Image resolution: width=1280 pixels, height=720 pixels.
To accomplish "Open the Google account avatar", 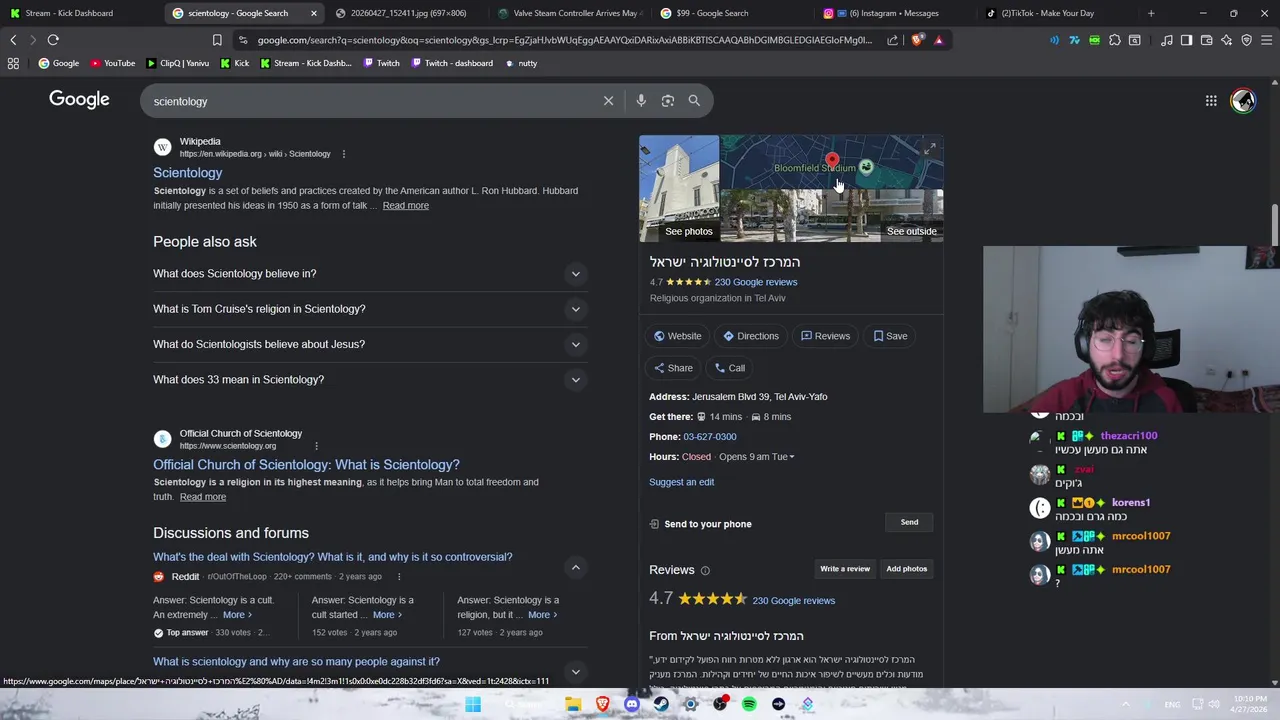I will [x=1243, y=101].
